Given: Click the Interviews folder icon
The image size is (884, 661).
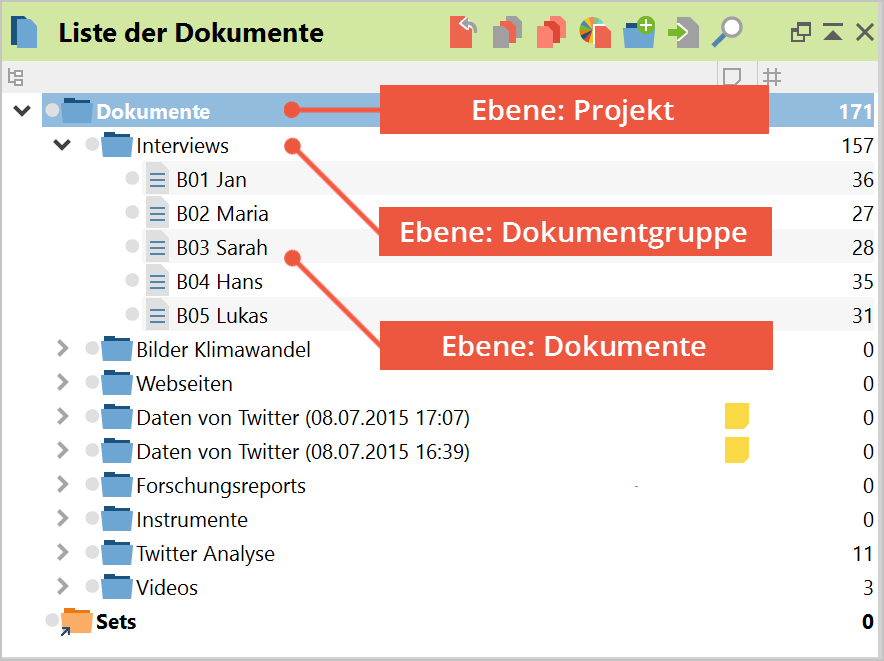Looking at the screenshot, I should click(x=117, y=144).
